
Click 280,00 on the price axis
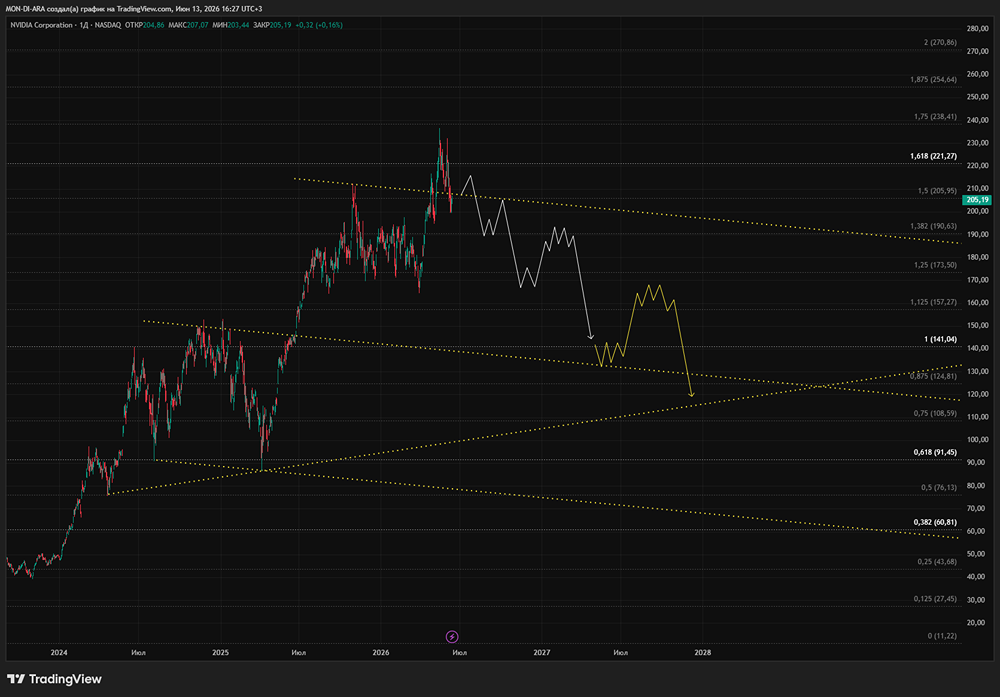[x=978, y=29]
